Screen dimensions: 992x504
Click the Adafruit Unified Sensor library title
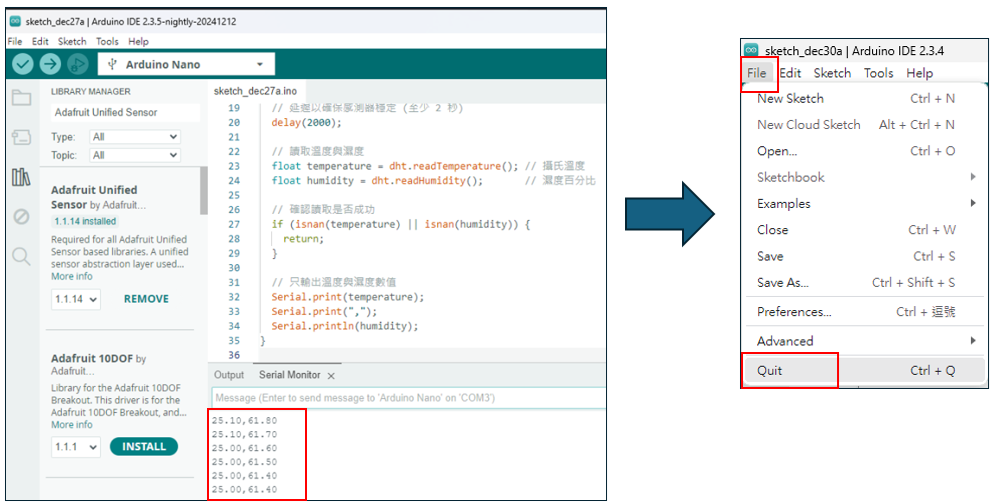tap(94, 197)
